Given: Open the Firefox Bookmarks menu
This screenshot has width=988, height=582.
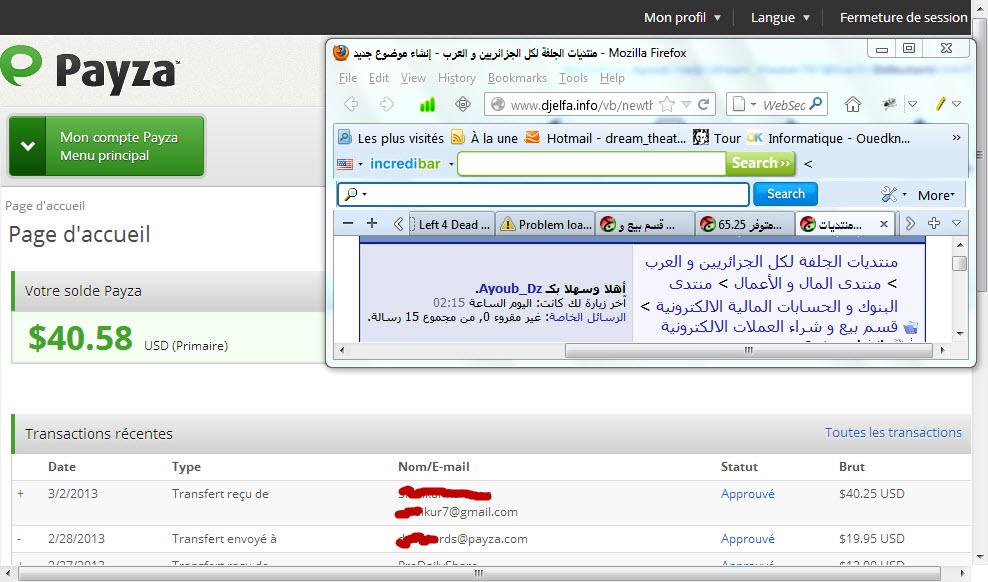Looking at the screenshot, I should (517, 77).
